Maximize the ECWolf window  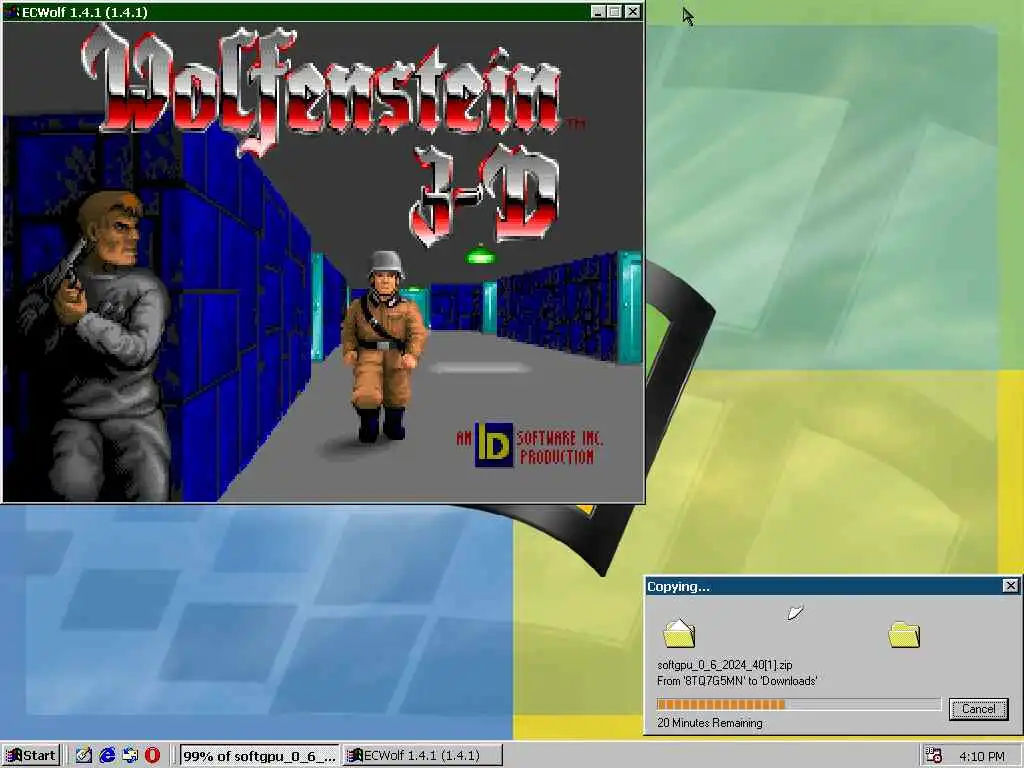click(x=615, y=12)
